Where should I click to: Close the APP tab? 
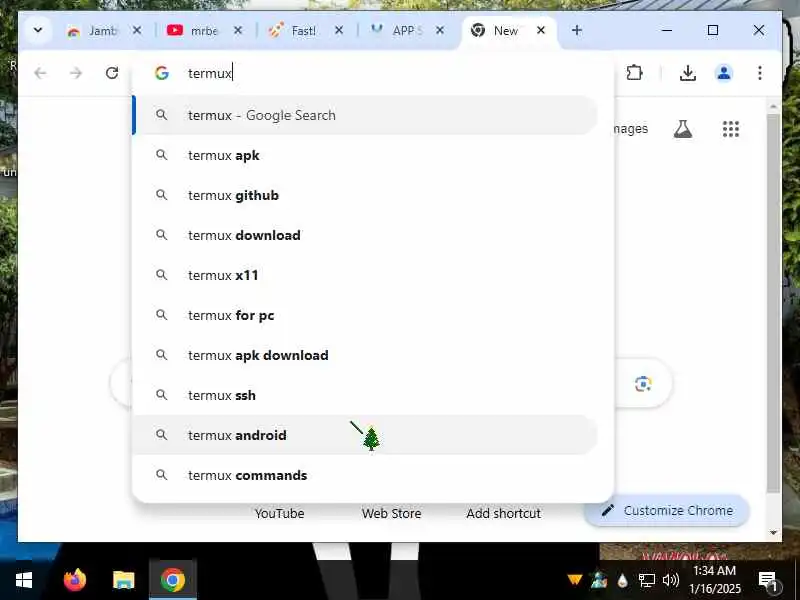(440, 31)
